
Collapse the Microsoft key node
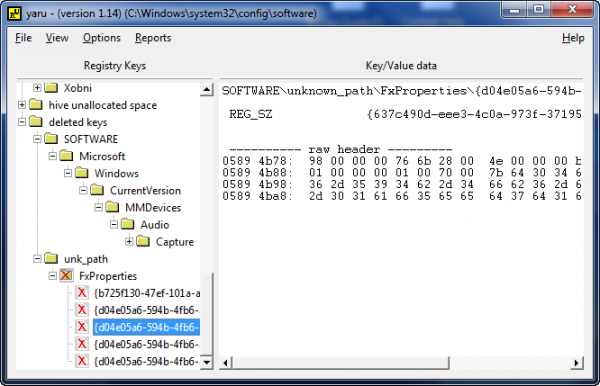point(52,156)
